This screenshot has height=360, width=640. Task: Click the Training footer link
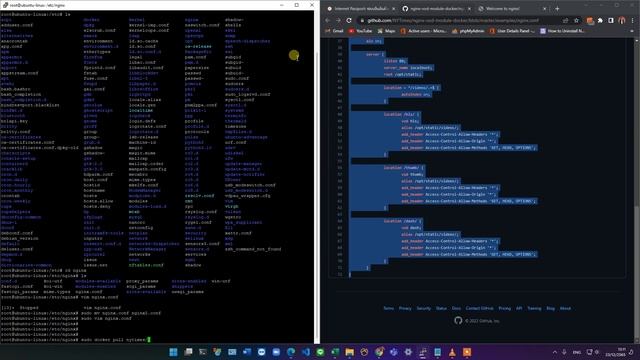[x=534, y=309]
